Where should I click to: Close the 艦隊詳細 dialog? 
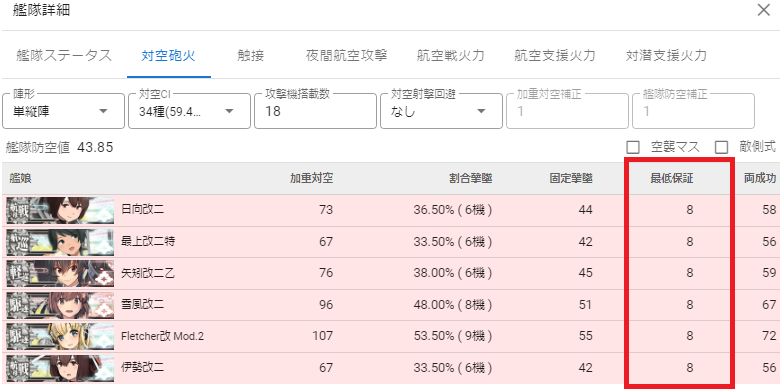click(x=764, y=10)
